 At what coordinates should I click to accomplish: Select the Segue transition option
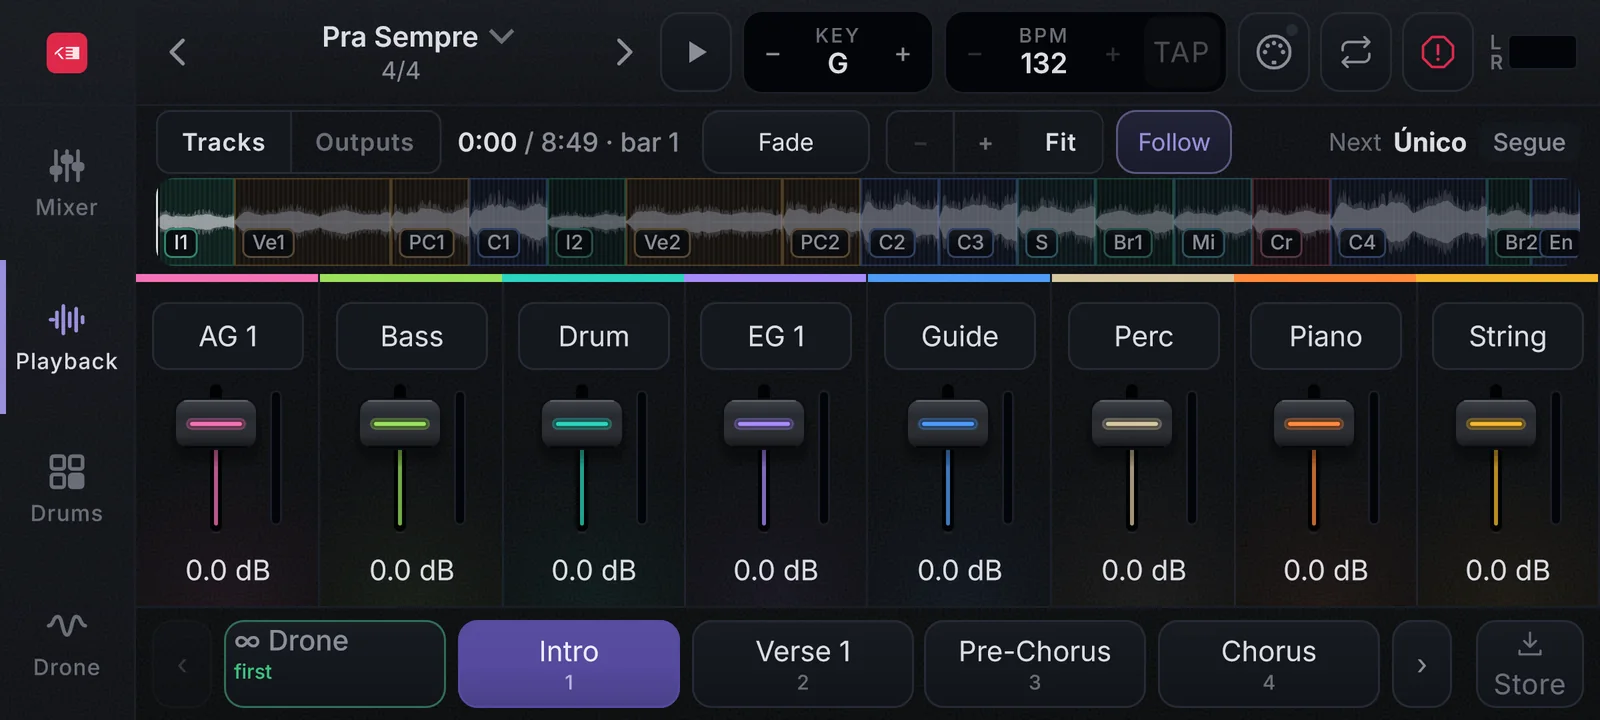click(1529, 142)
